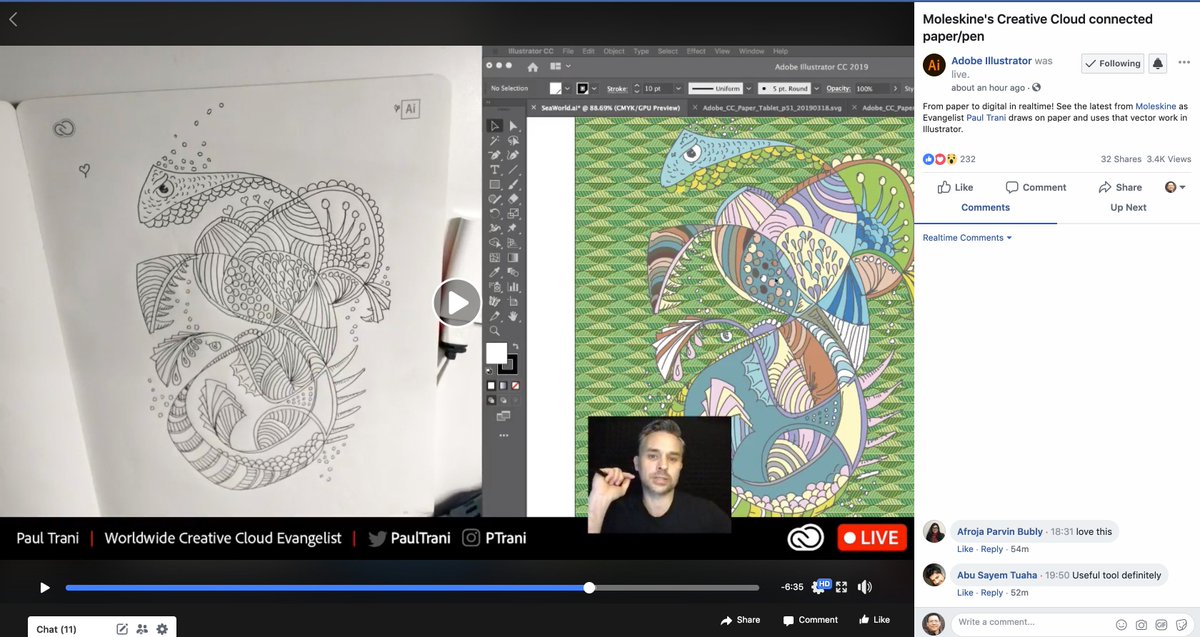Open the fill swatch dropdown in control bar

pos(567,88)
